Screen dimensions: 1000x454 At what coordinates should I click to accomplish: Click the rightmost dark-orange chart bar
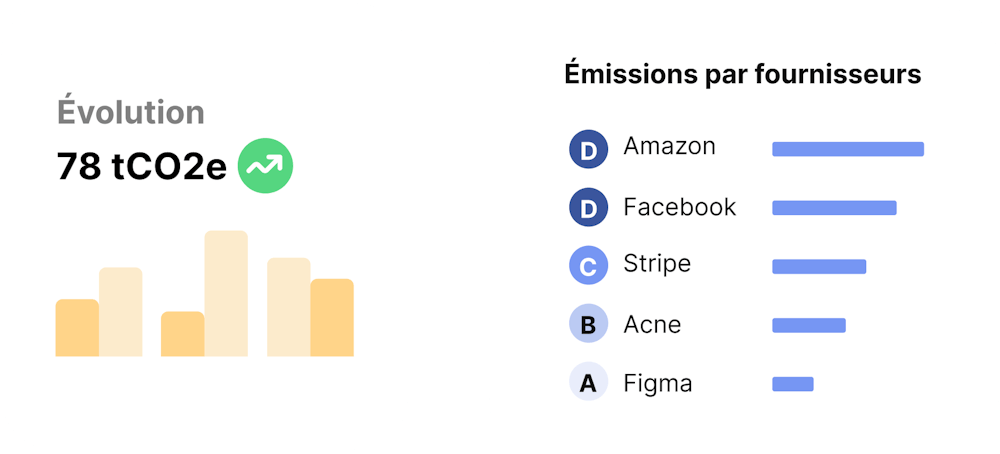pyautogui.click(x=332, y=318)
